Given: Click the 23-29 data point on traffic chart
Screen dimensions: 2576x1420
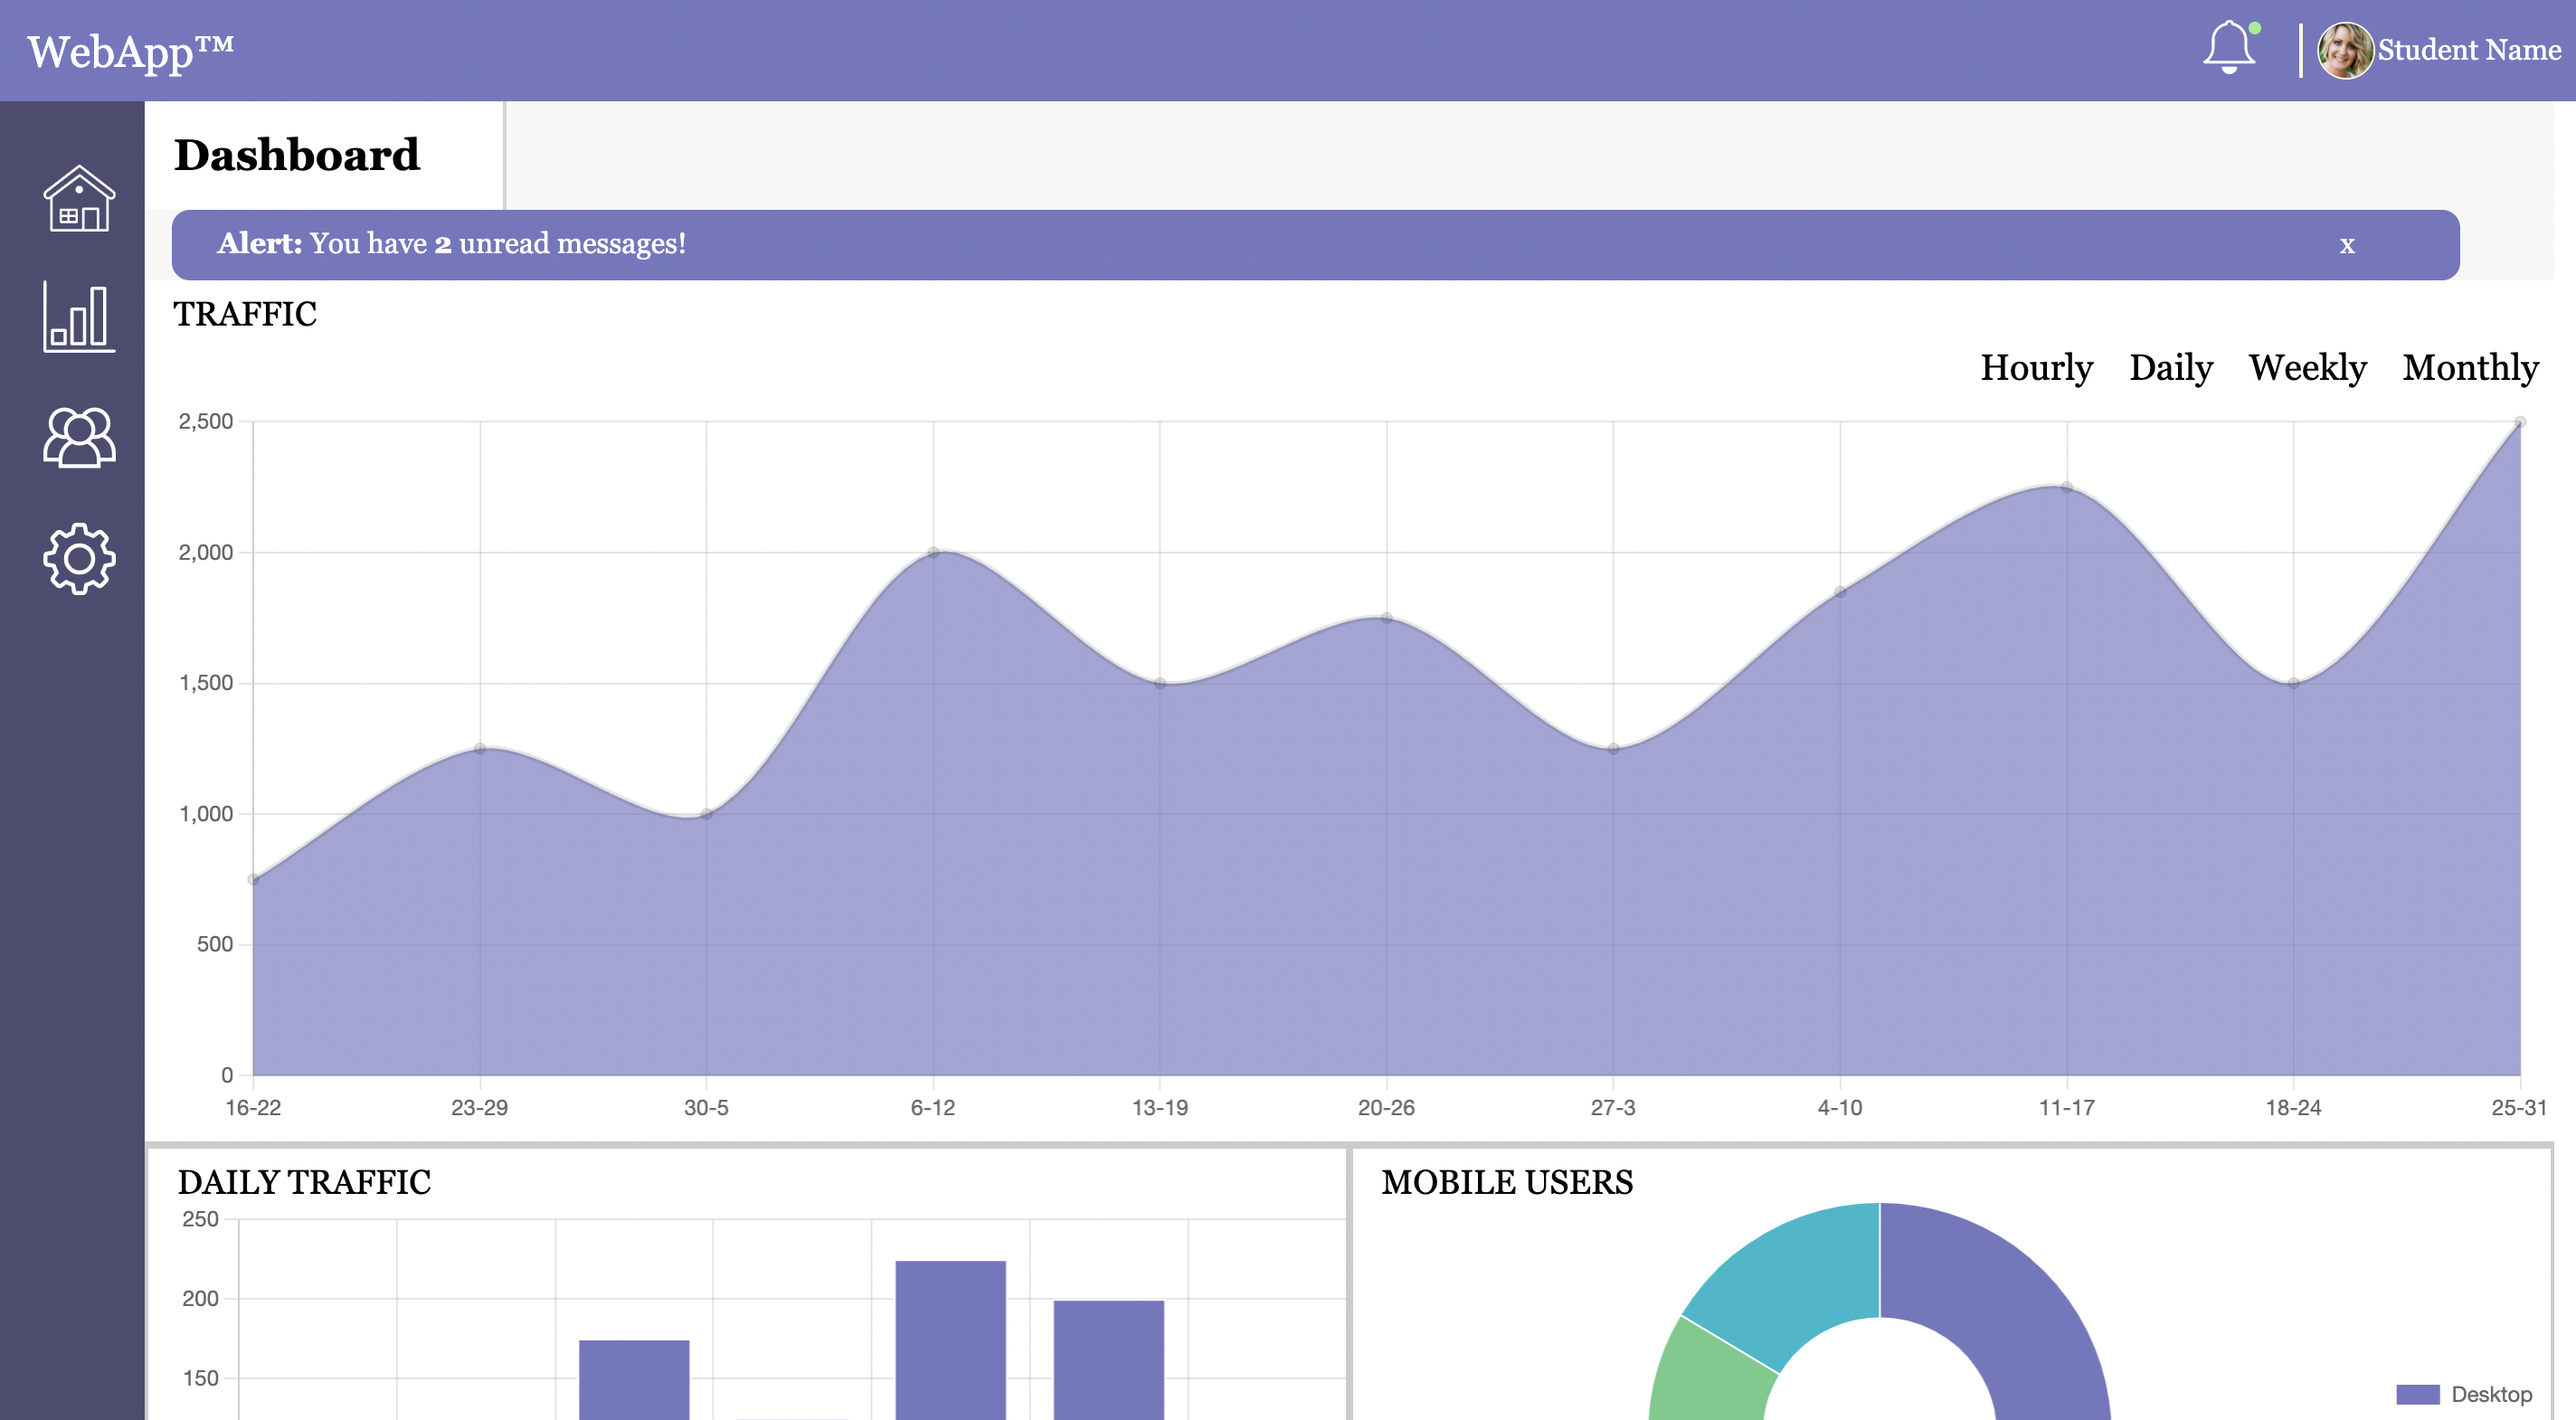Looking at the screenshot, I should click(480, 748).
